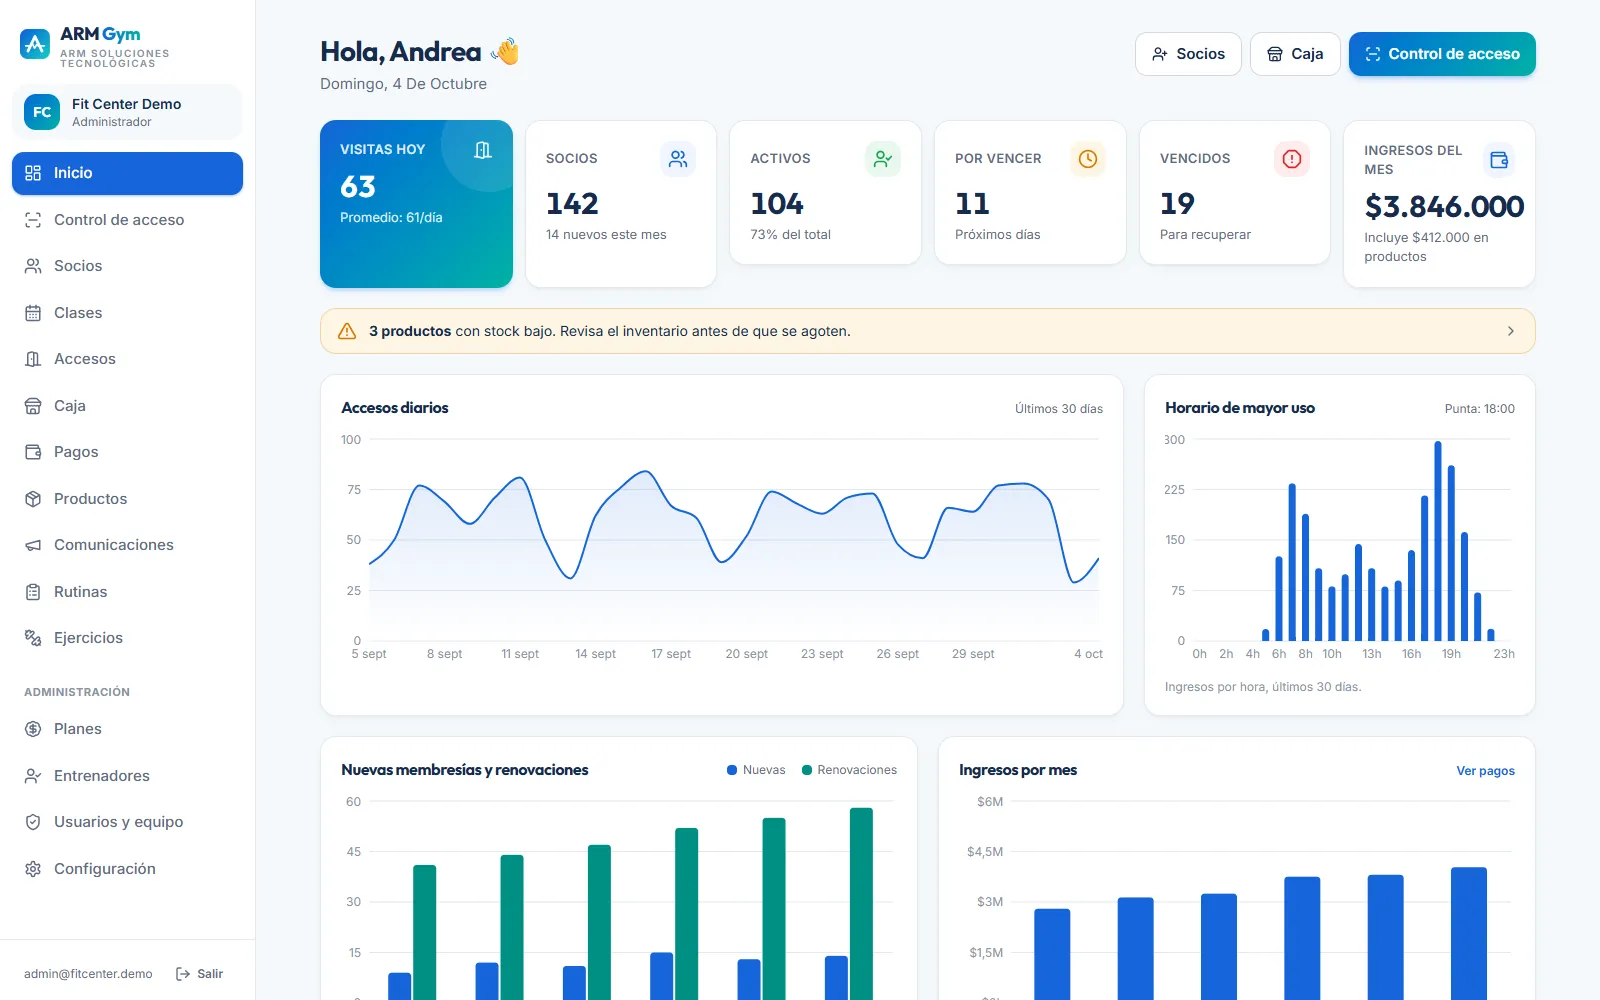Image resolution: width=1600 pixels, height=1000 pixels.
Task: Click the Ejercicios icon in sidebar
Action: click(33, 638)
